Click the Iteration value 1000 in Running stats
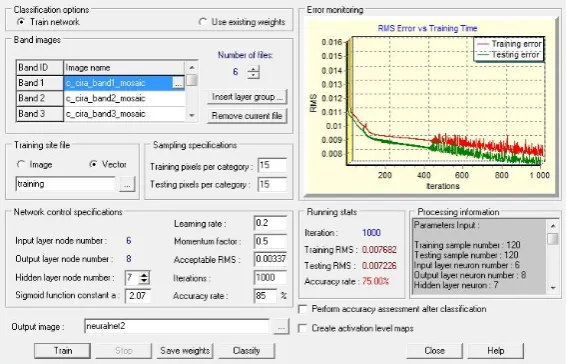Screen dimensions: 567x364 point(371,233)
